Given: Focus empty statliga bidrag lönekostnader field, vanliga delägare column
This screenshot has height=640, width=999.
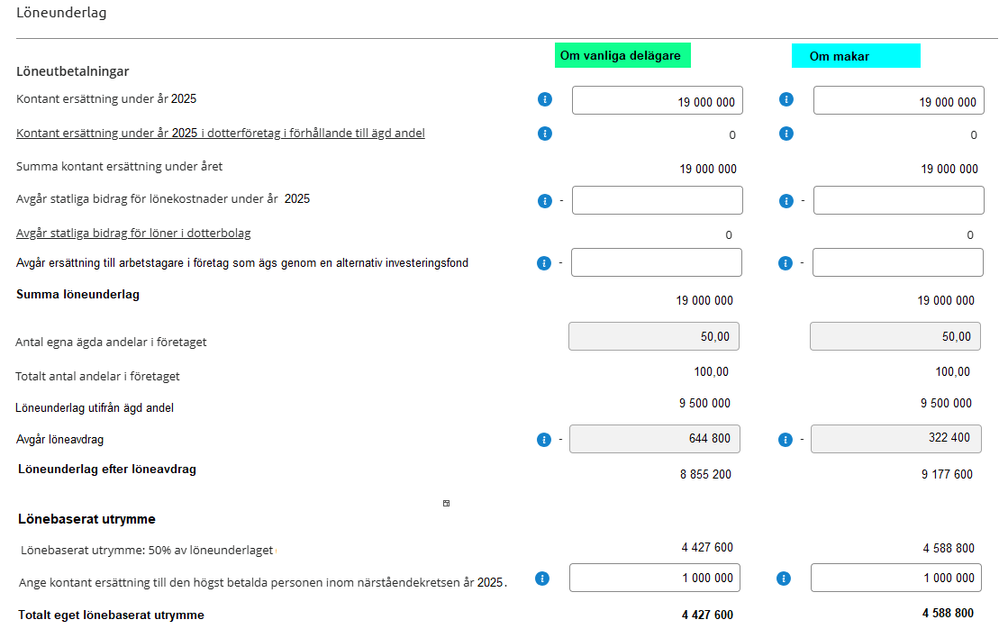Looking at the screenshot, I should [x=657, y=200].
